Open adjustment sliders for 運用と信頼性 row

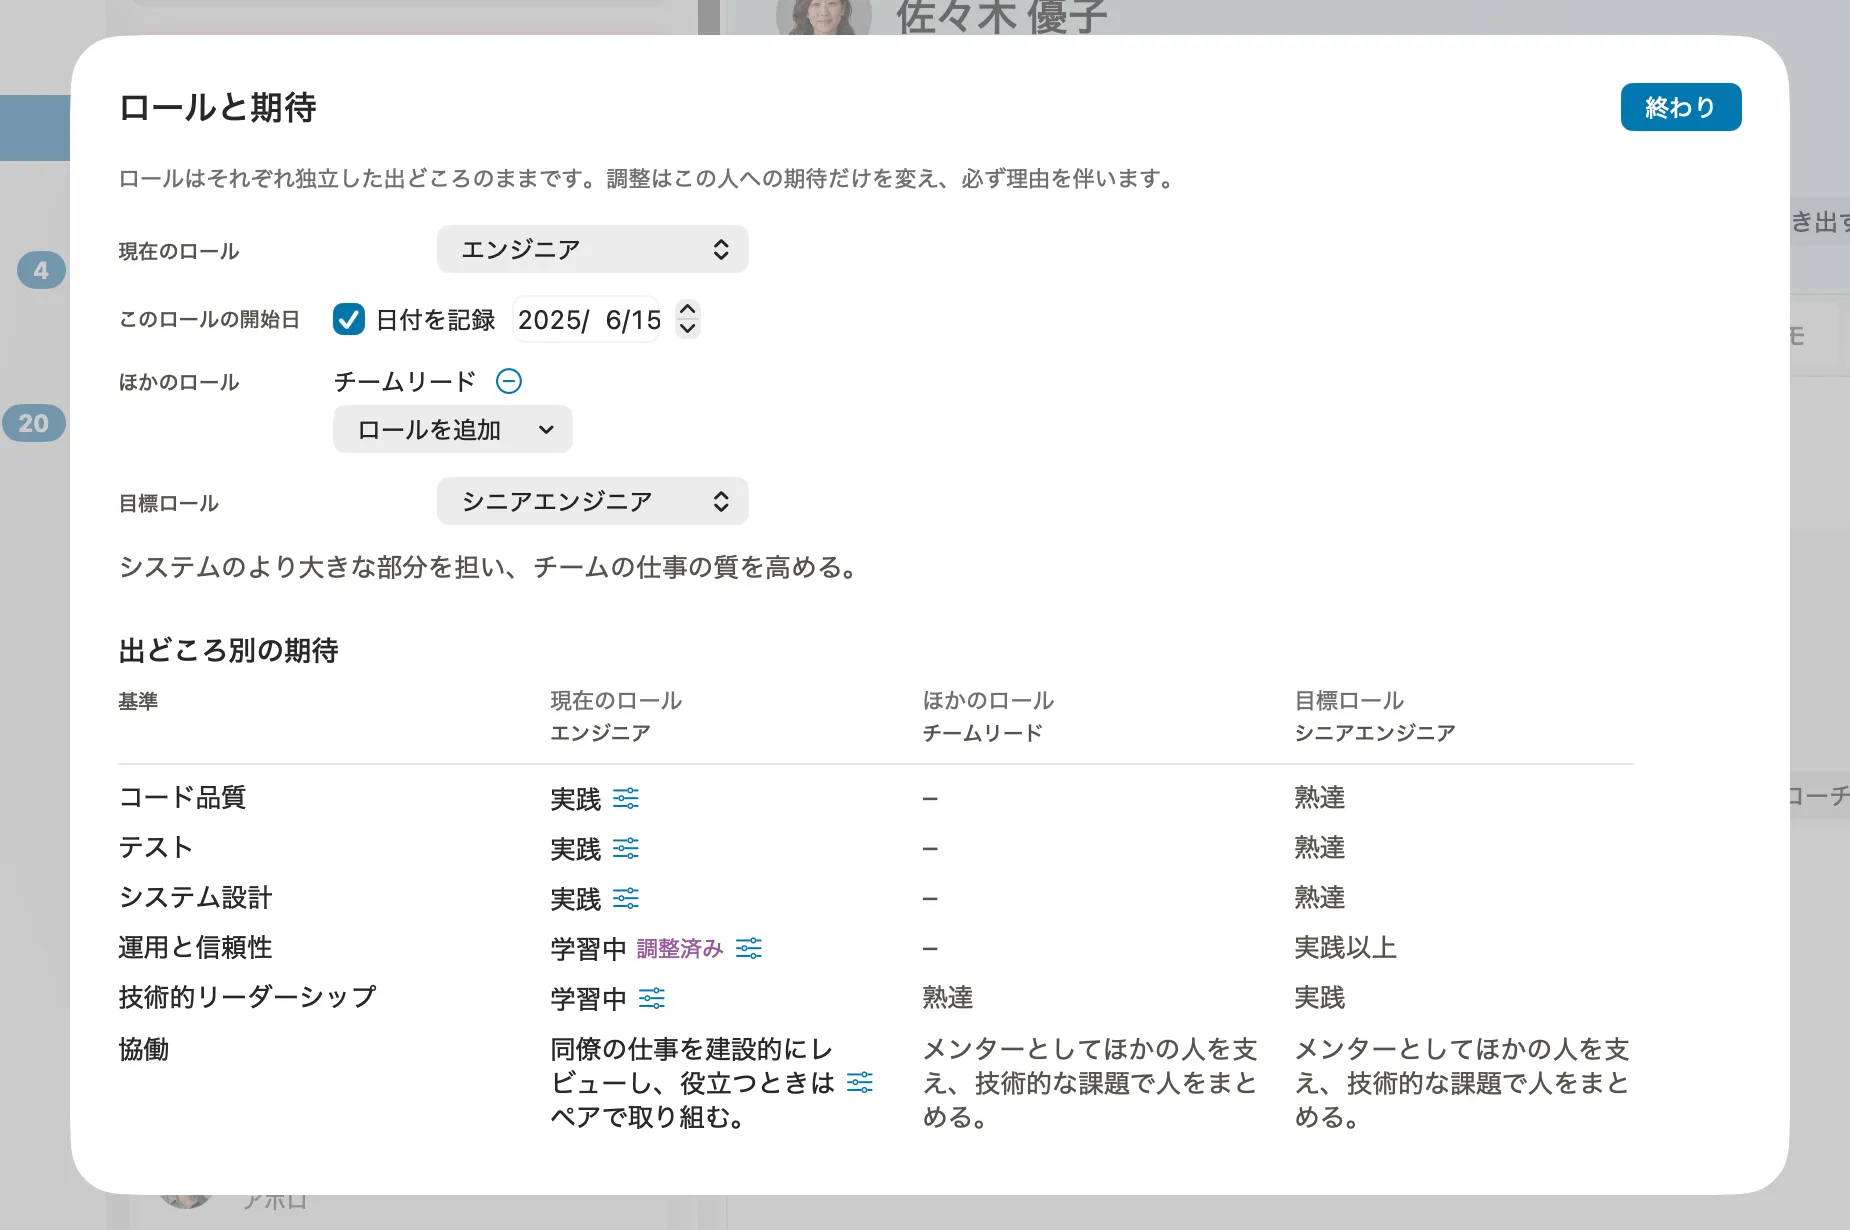coord(749,948)
